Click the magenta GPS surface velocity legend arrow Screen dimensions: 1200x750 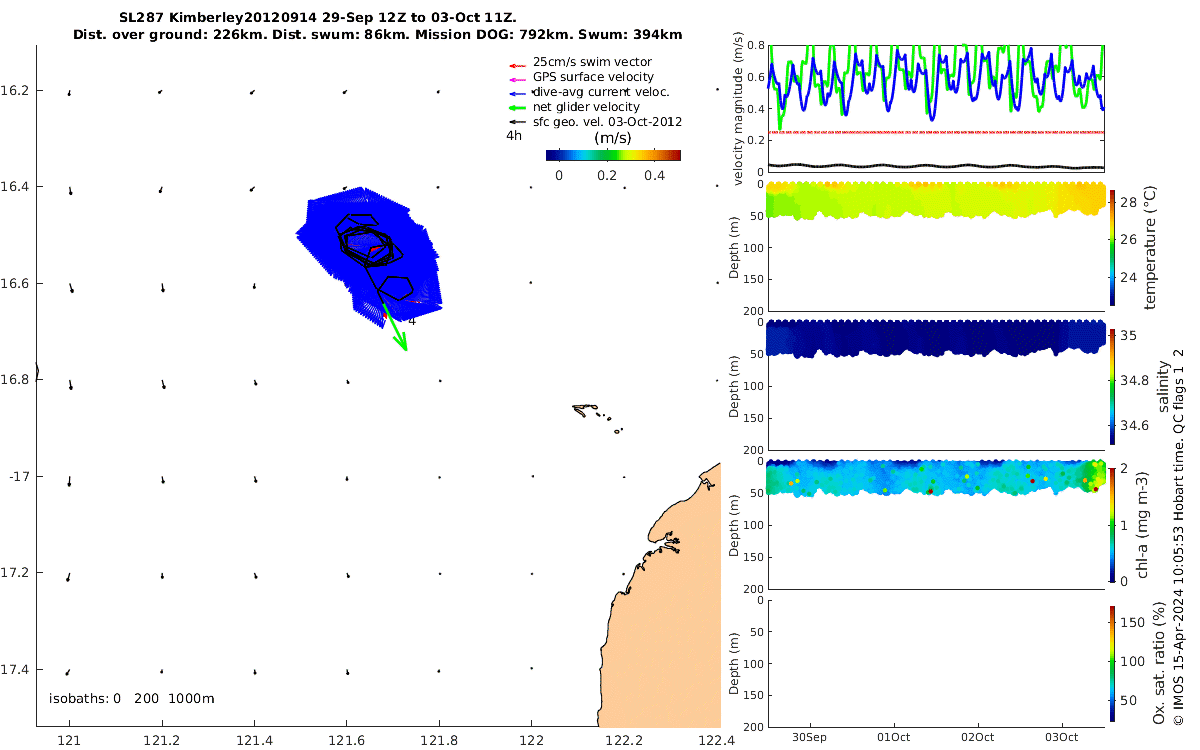pos(516,77)
